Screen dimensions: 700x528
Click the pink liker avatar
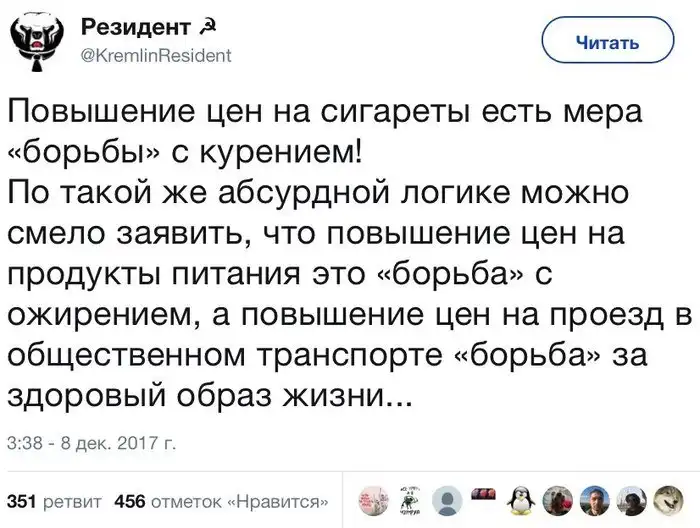click(374, 499)
